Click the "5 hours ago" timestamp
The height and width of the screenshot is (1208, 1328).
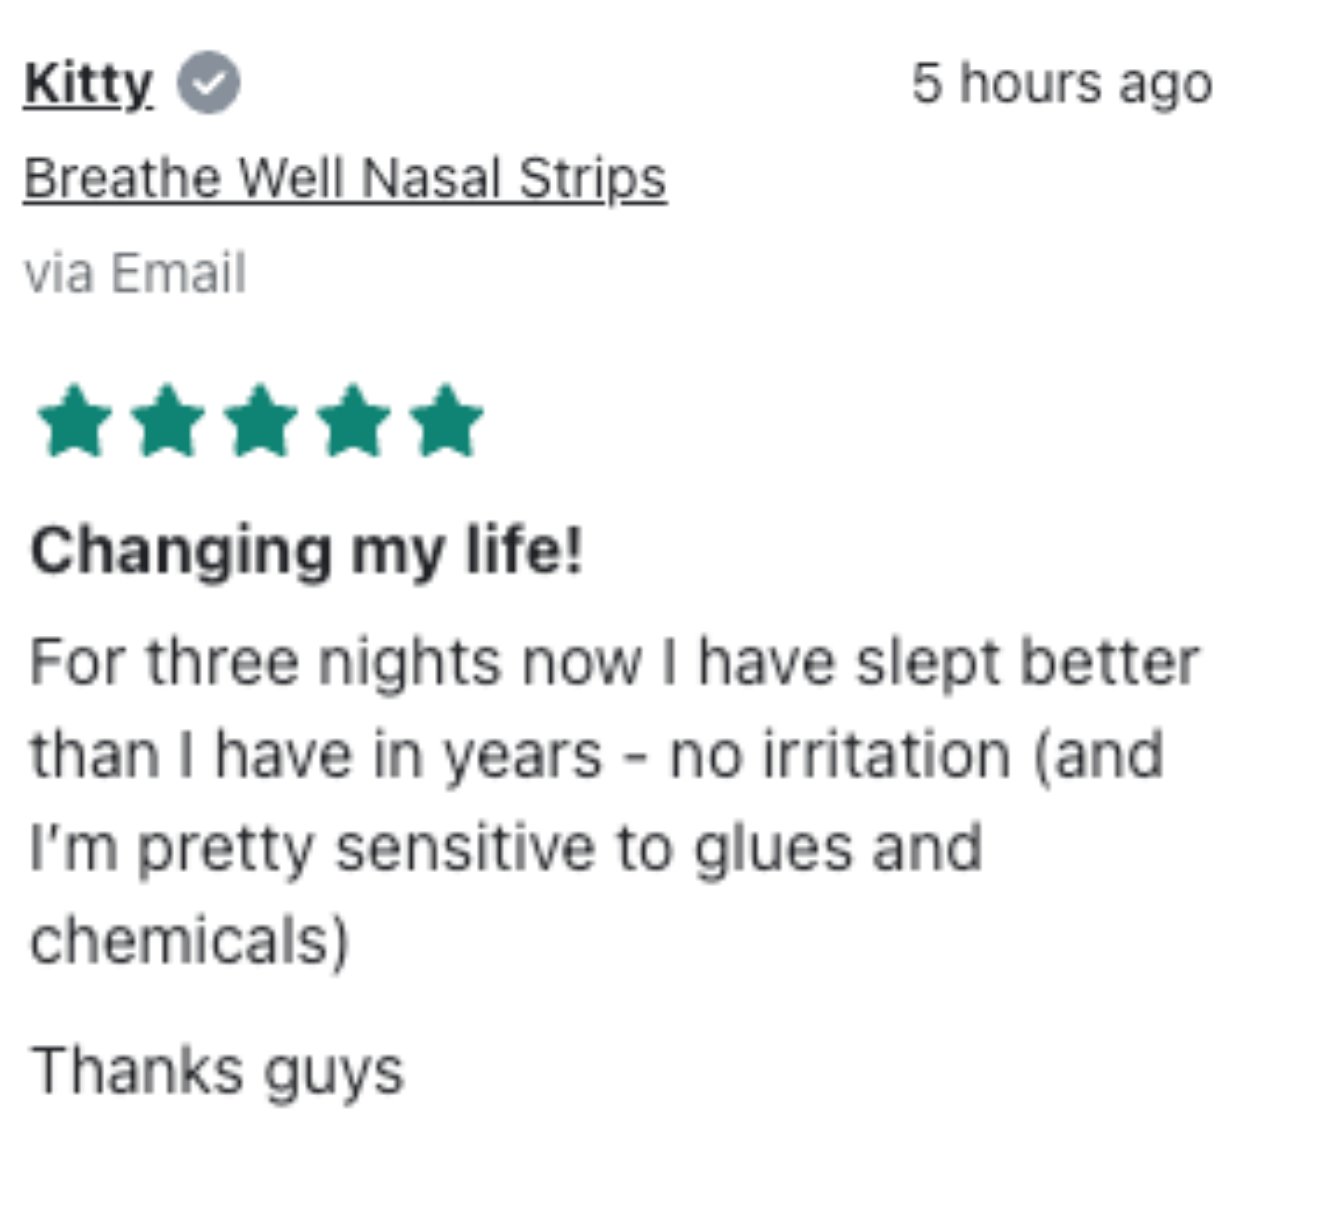(x=1061, y=83)
